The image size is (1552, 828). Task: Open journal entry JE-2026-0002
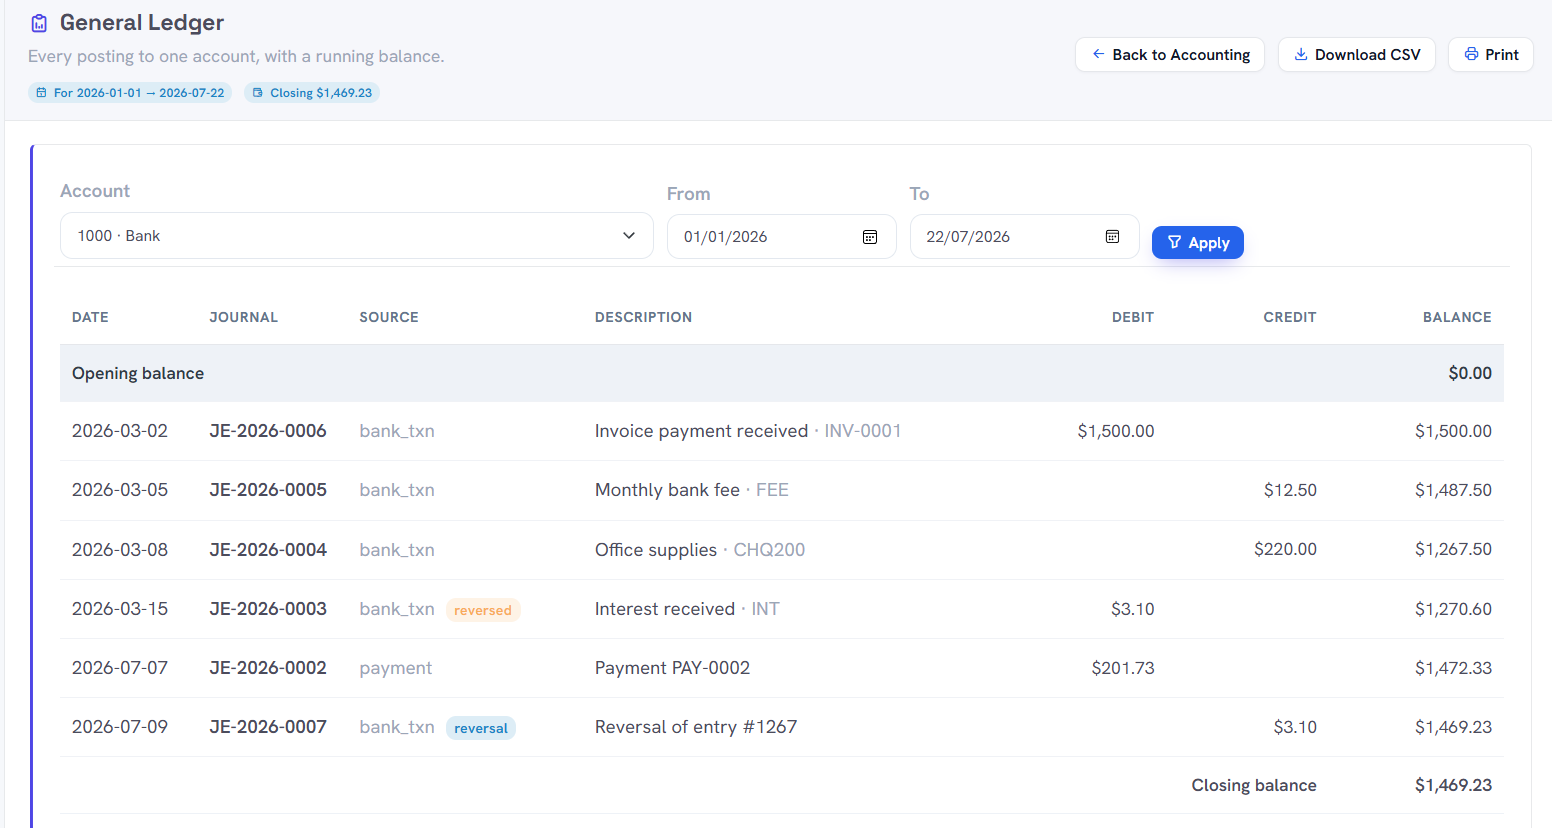coord(268,668)
